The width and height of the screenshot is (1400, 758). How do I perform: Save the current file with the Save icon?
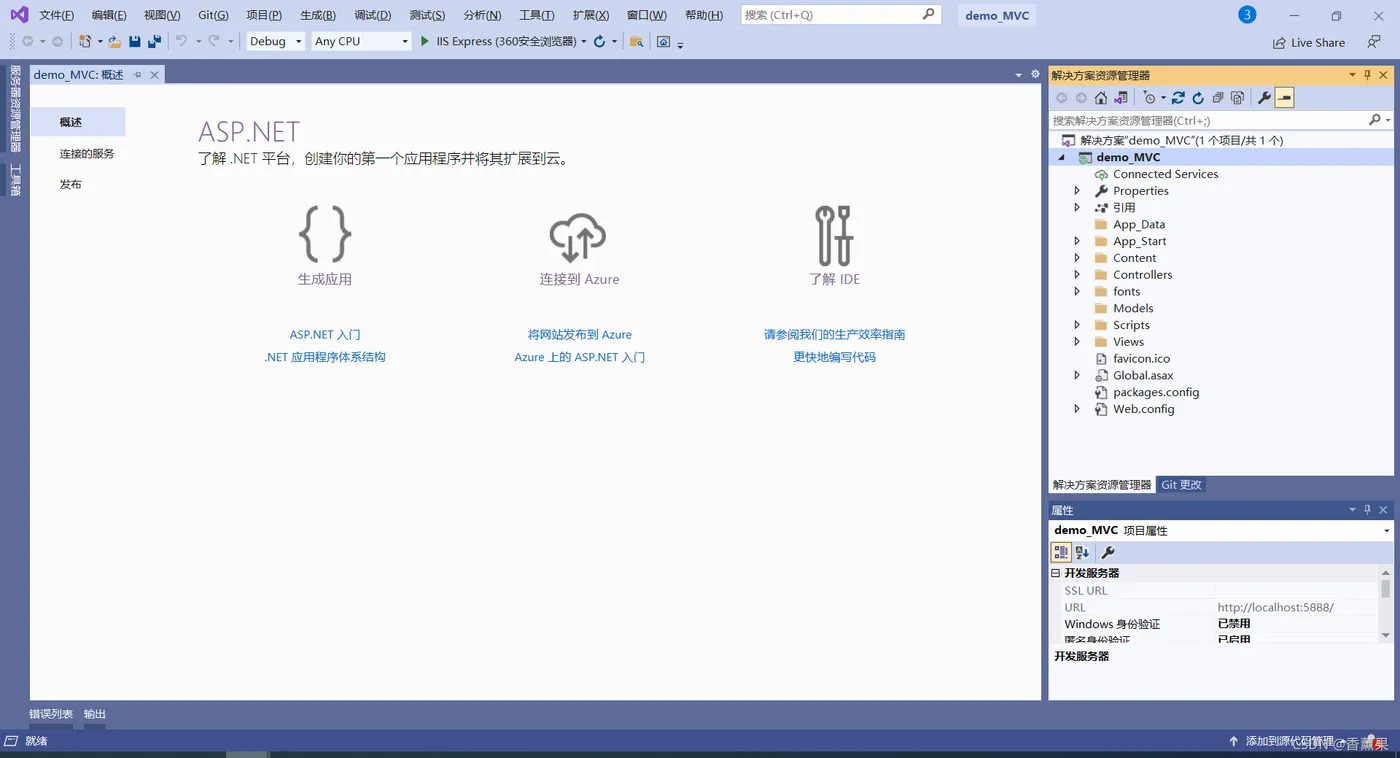pos(135,41)
